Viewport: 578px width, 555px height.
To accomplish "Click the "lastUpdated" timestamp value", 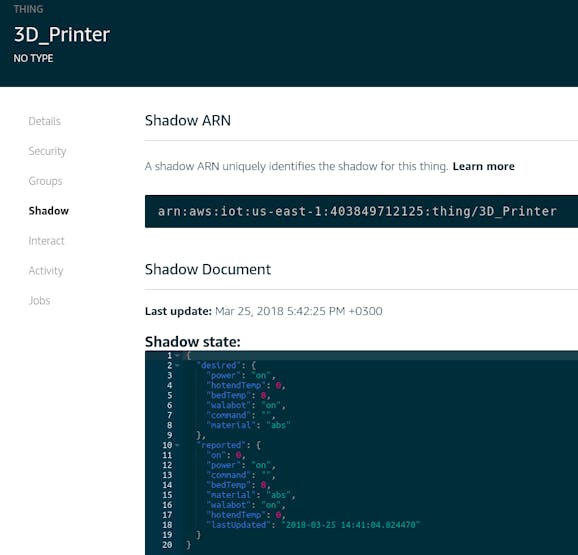I will [351, 525].
